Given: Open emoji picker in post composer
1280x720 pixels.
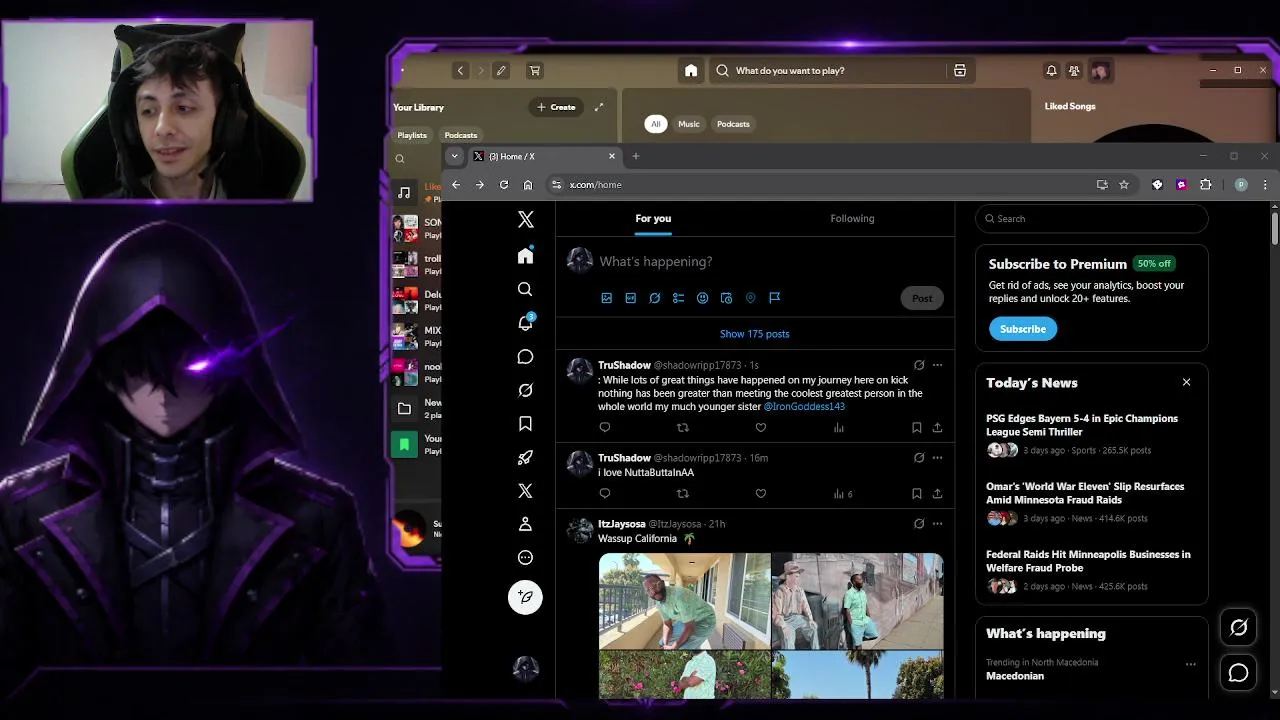Looking at the screenshot, I should 702,298.
